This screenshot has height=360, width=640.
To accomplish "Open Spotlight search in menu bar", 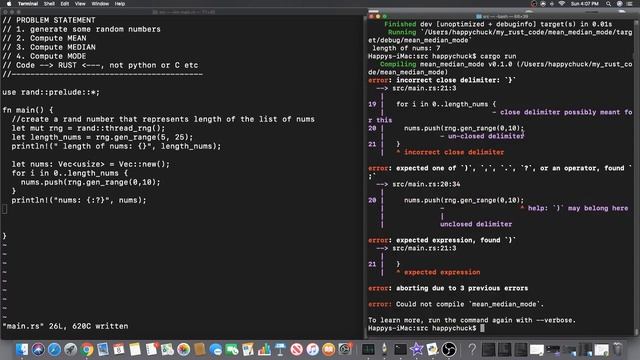I will 608,4.
